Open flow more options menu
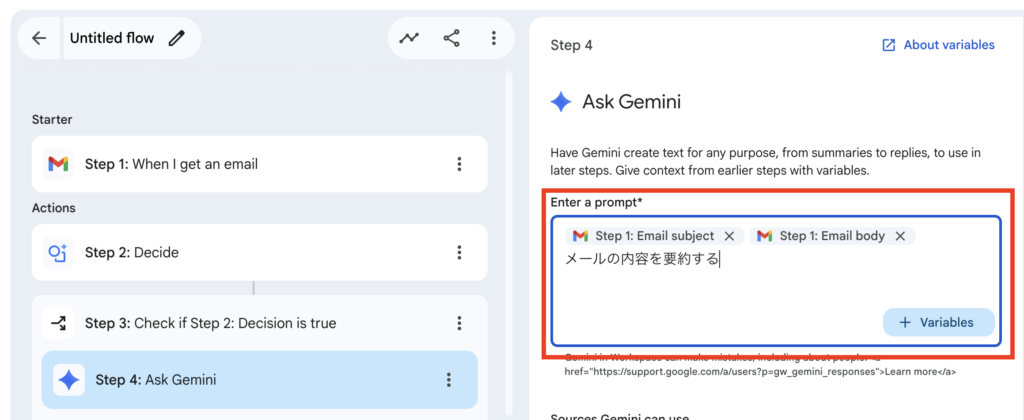The image size is (1024, 420). coord(494,38)
